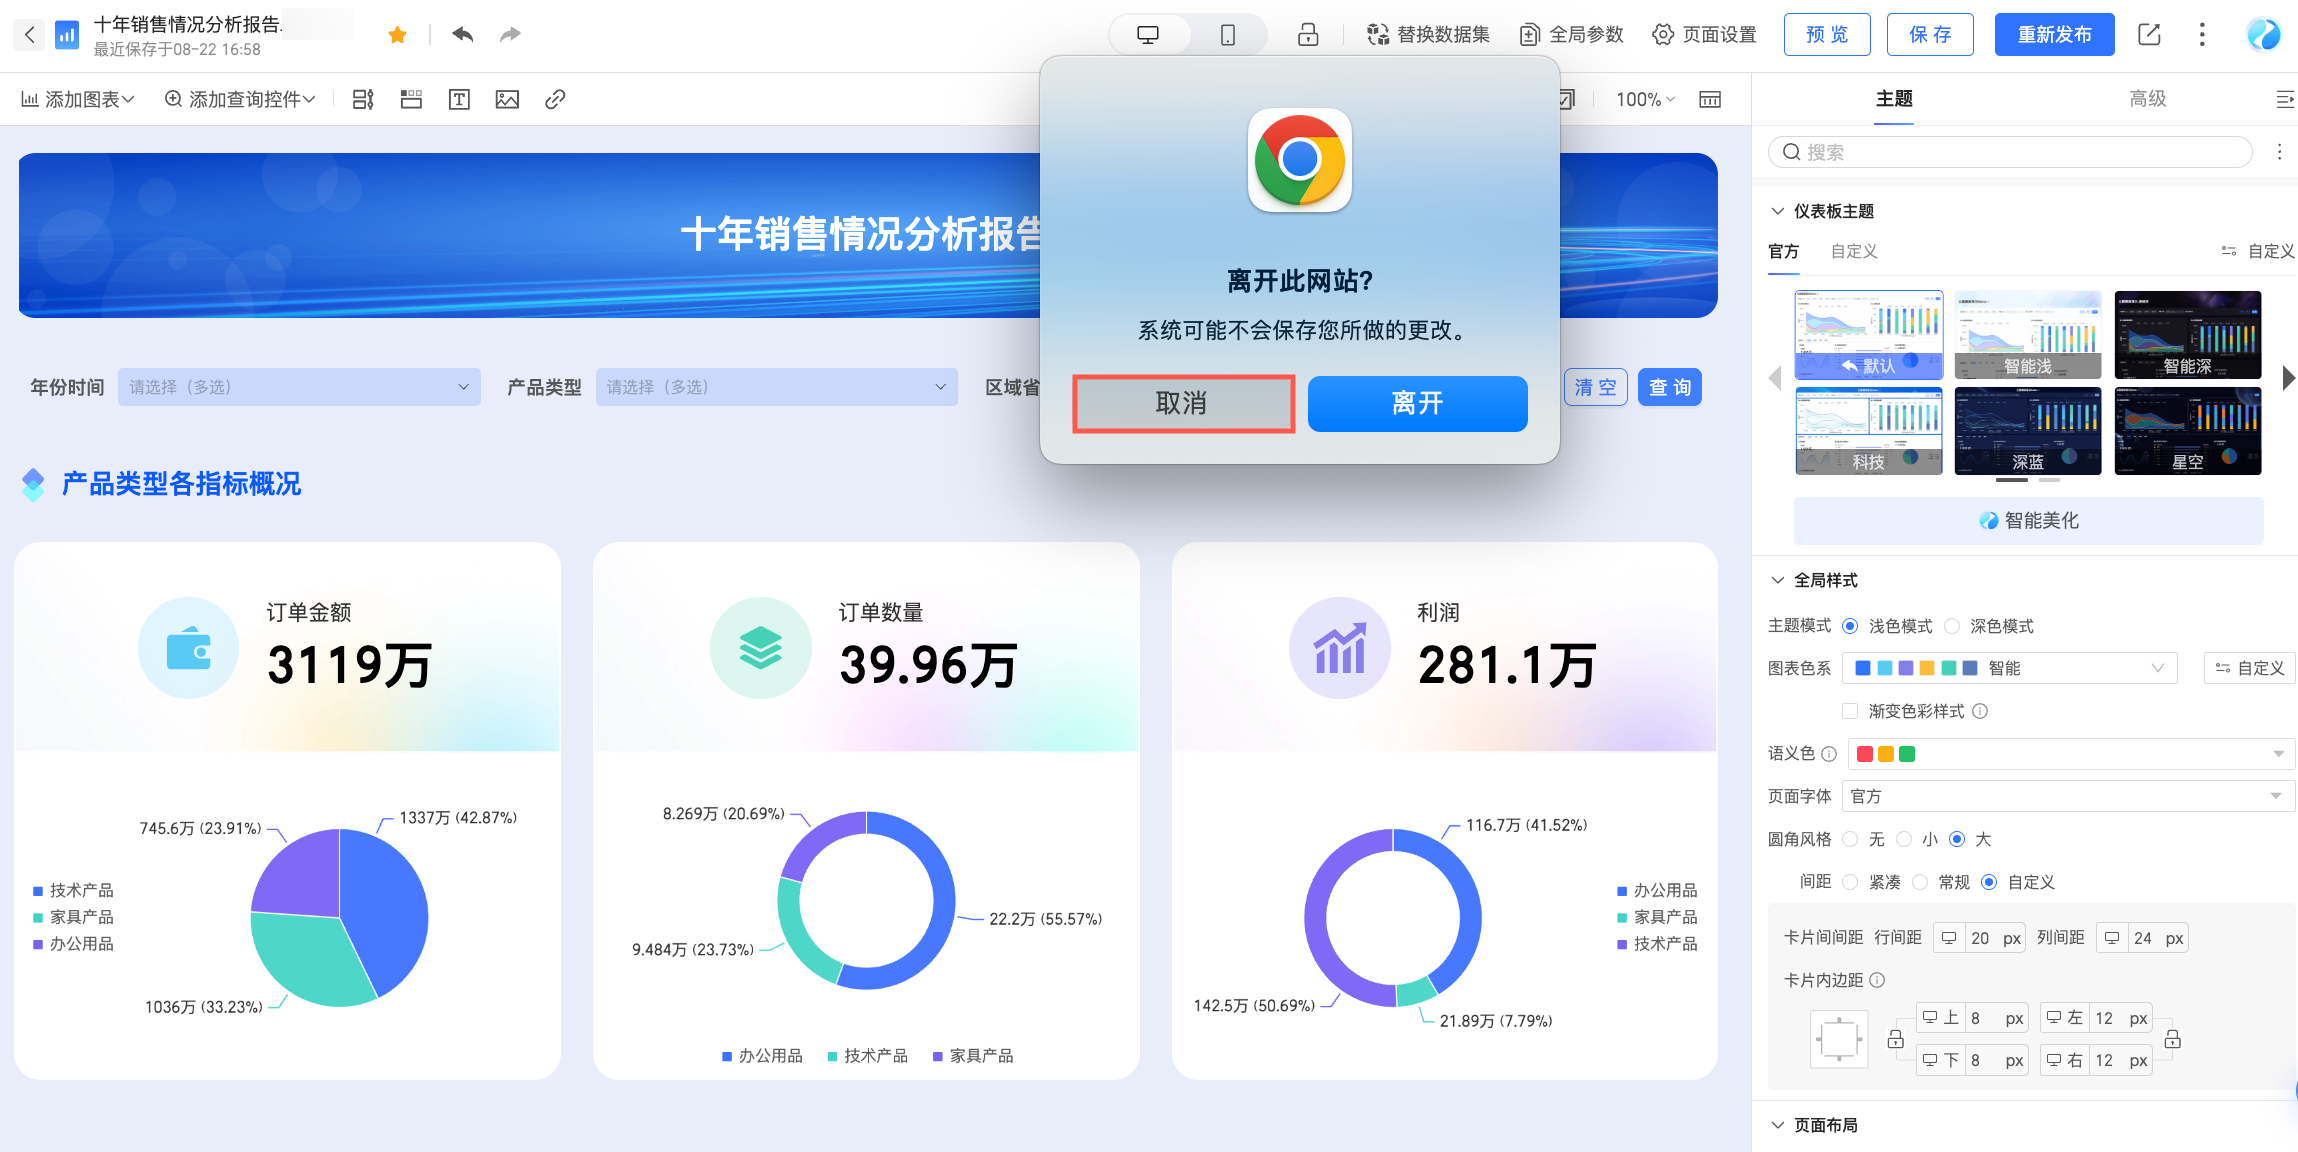Open Page Settings
Screen dimensions: 2298x1152
point(1705,35)
